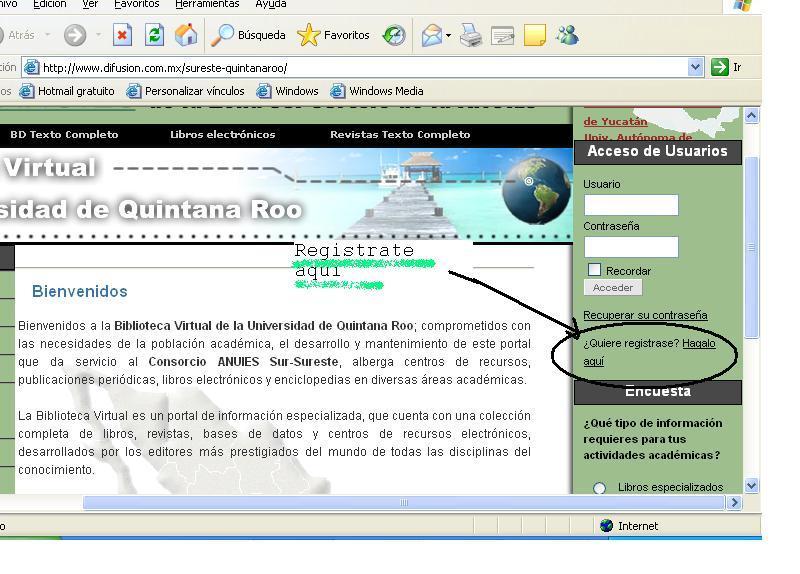The height and width of the screenshot is (574, 800).
Task: Click the Edit page icon
Action: point(503,35)
